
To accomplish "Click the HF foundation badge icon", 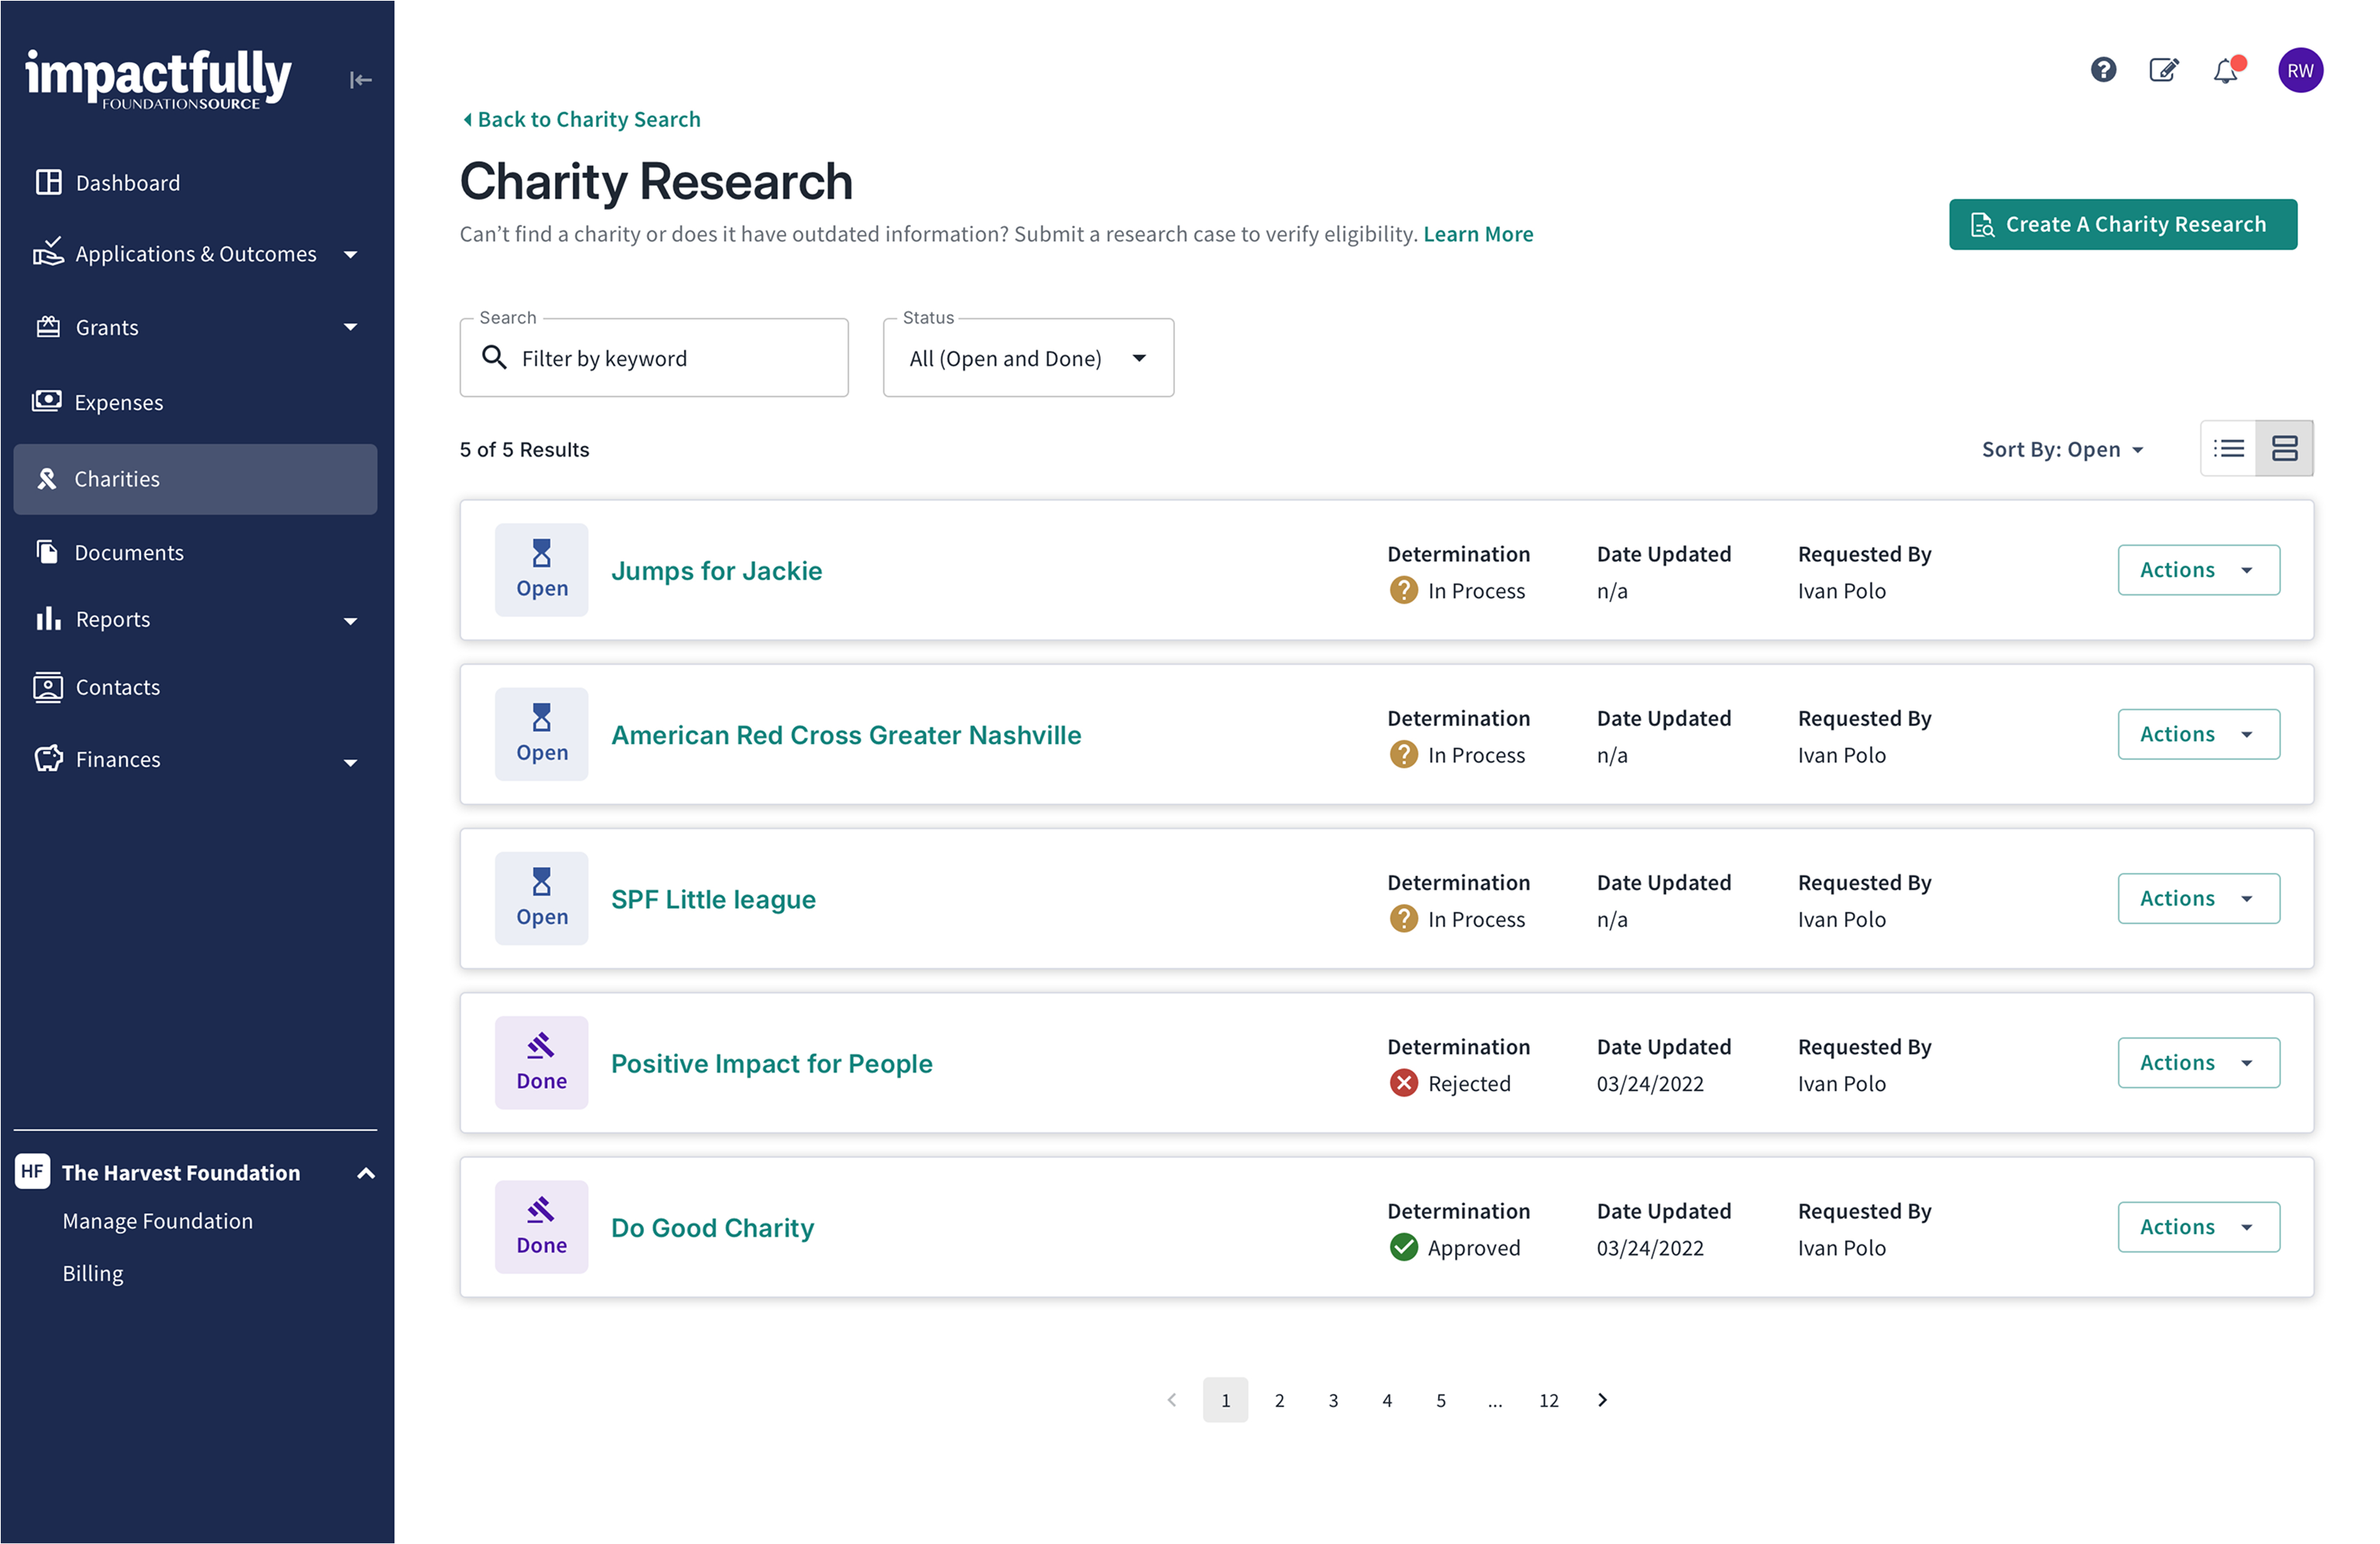I will [33, 1172].
